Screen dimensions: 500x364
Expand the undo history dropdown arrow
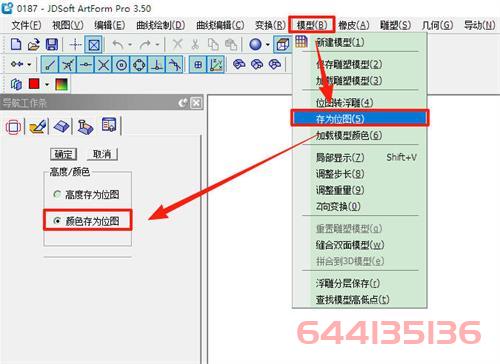pos(130,44)
